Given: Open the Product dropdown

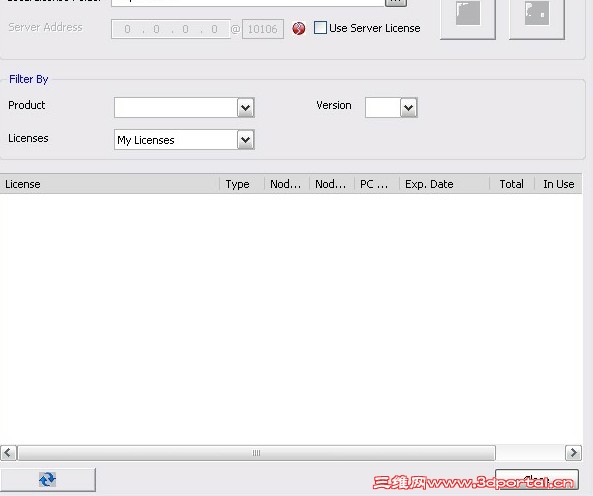Looking at the screenshot, I should point(246,108).
